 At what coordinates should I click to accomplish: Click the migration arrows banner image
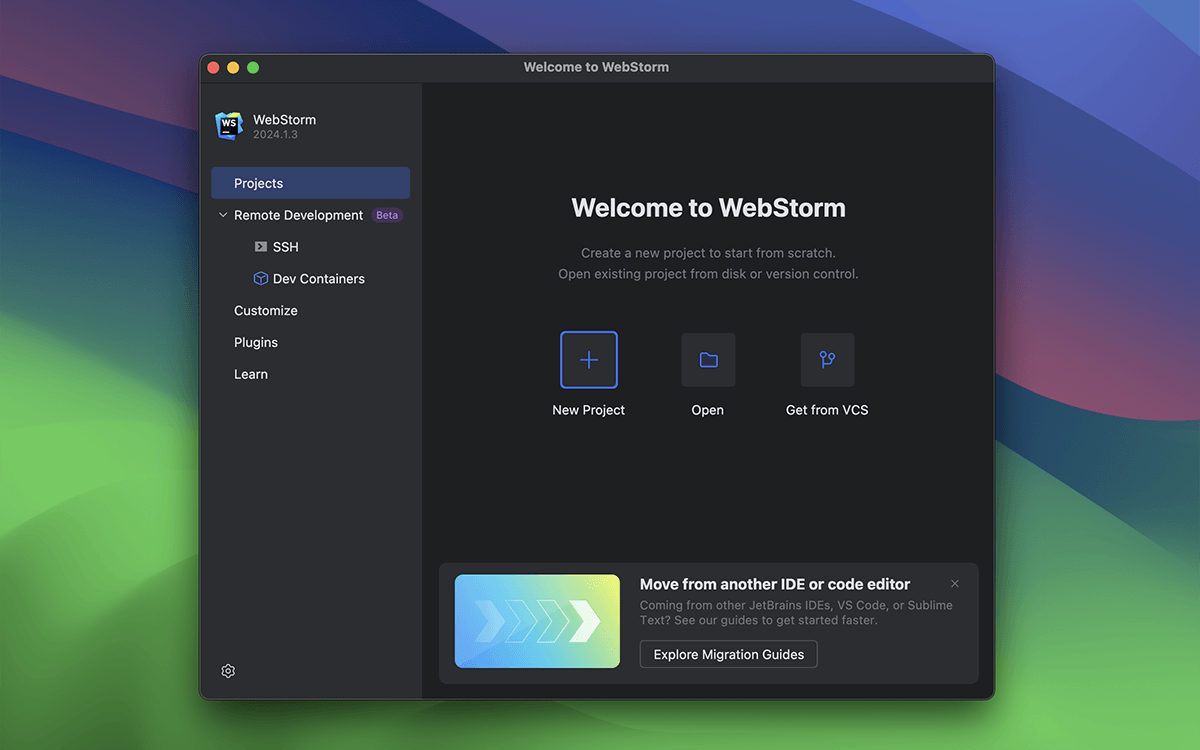tap(537, 621)
